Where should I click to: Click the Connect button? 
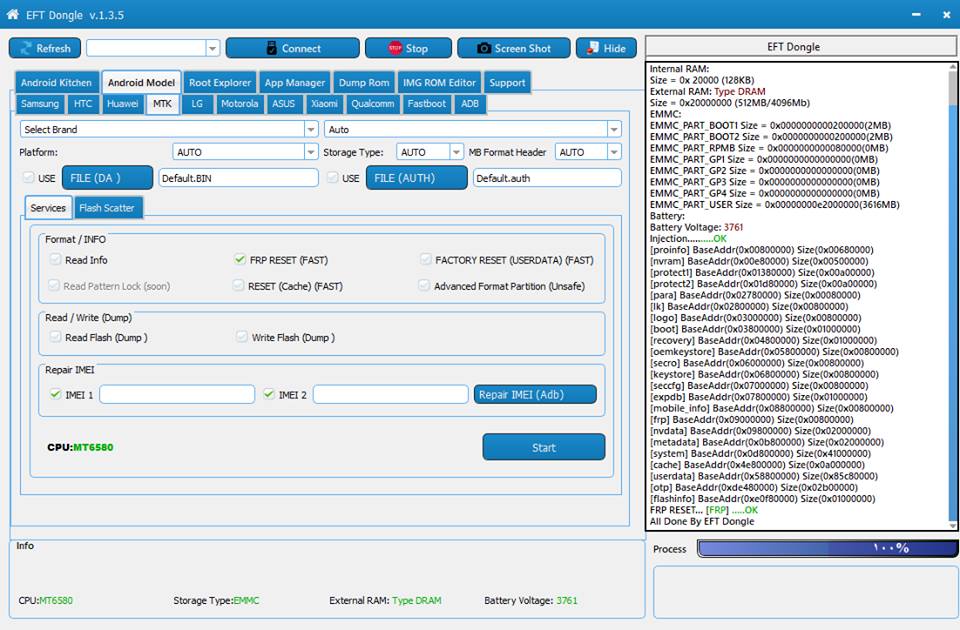pos(293,48)
